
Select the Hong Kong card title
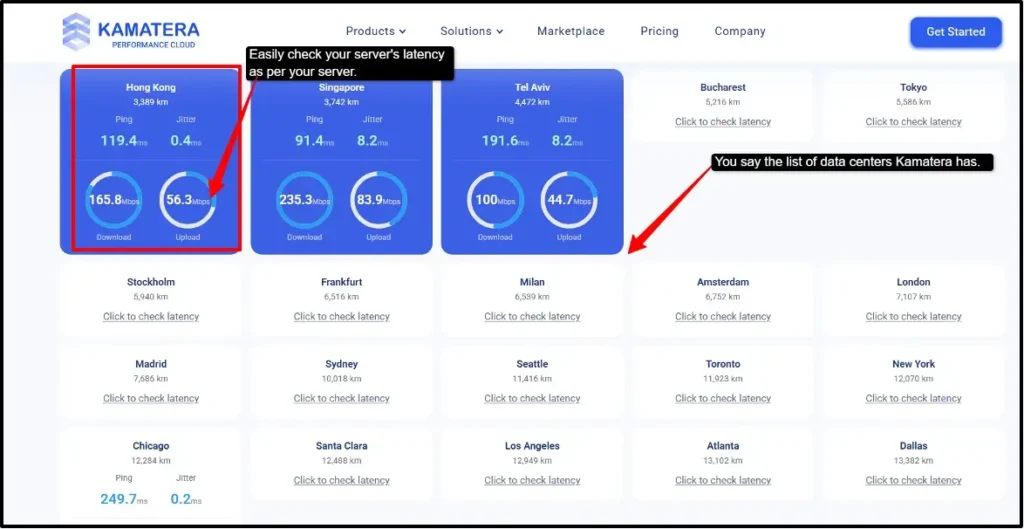coord(151,87)
